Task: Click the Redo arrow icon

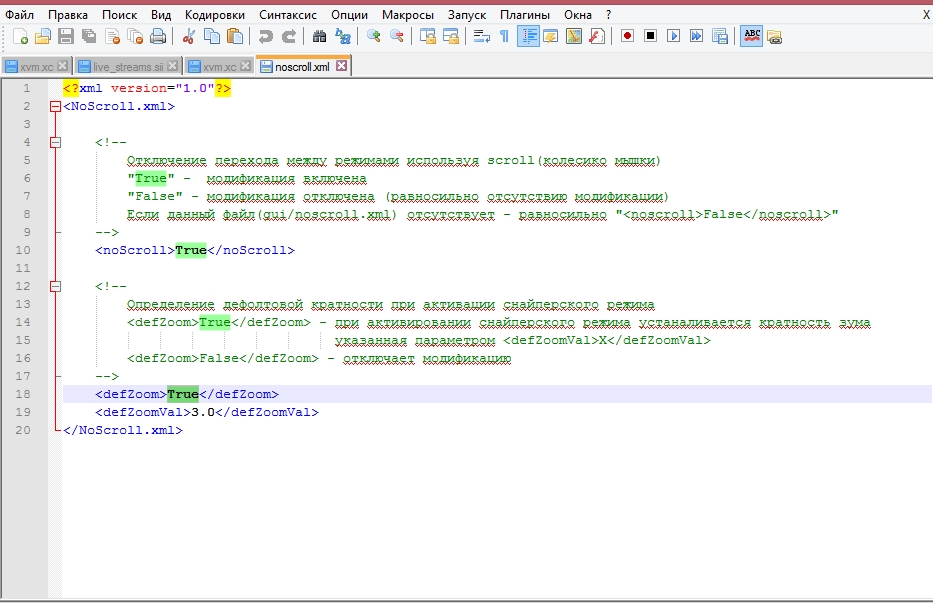Action: click(289, 37)
